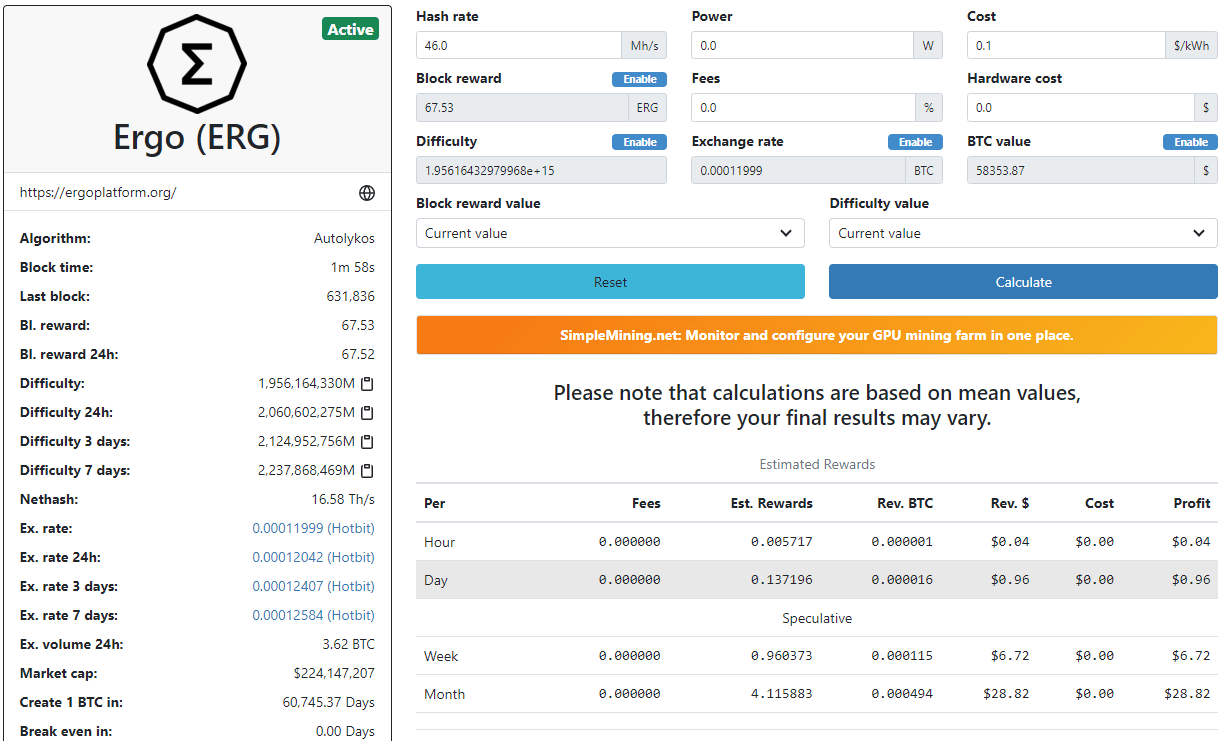The image size is (1231, 741).
Task: Focus the Hash rate input field
Action: [518, 45]
